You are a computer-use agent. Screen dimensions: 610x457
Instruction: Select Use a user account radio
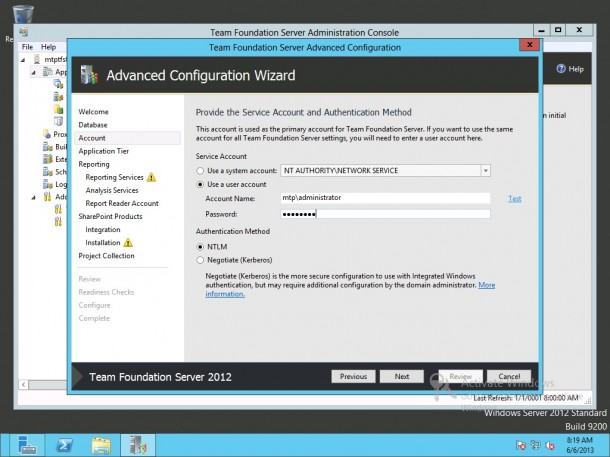coord(200,184)
